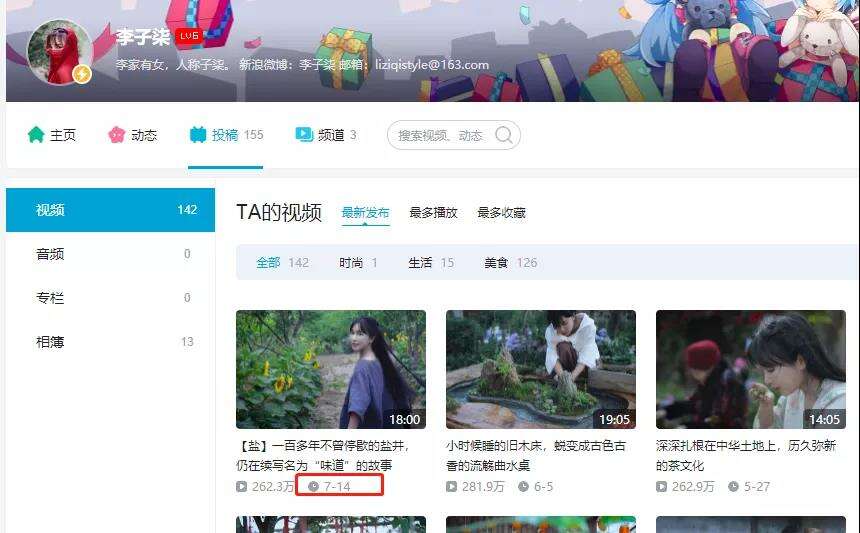Click play count icon beside 262.3万
The image size is (860, 533).
[241, 486]
